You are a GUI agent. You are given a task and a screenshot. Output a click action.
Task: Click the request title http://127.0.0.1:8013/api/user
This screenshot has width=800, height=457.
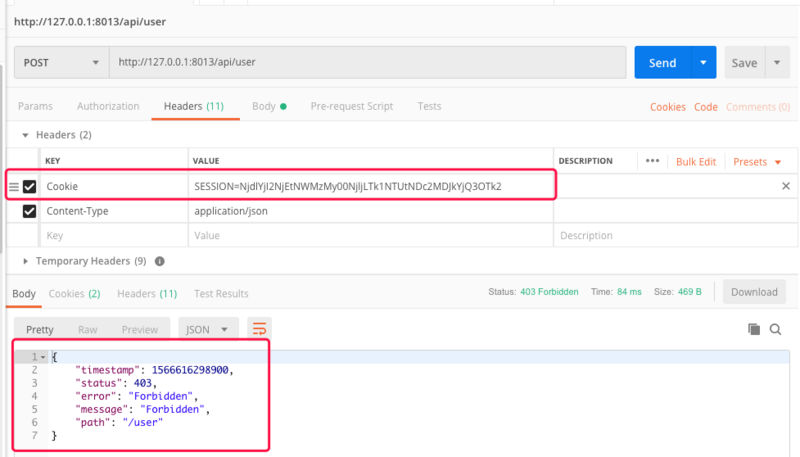coord(90,22)
